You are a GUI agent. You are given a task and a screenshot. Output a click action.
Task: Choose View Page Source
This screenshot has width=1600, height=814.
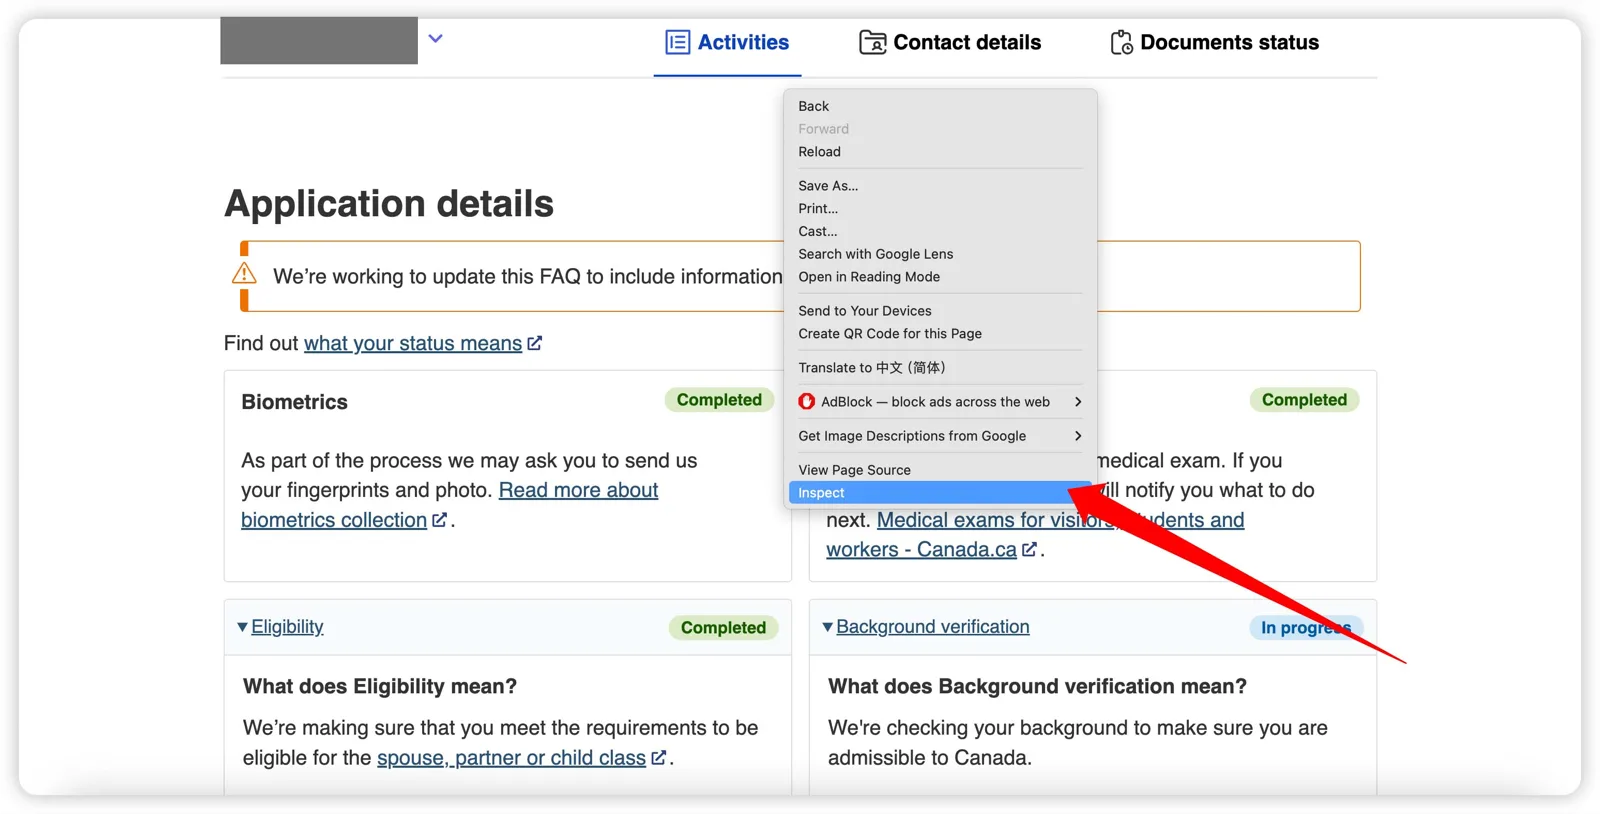coord(940,470)
